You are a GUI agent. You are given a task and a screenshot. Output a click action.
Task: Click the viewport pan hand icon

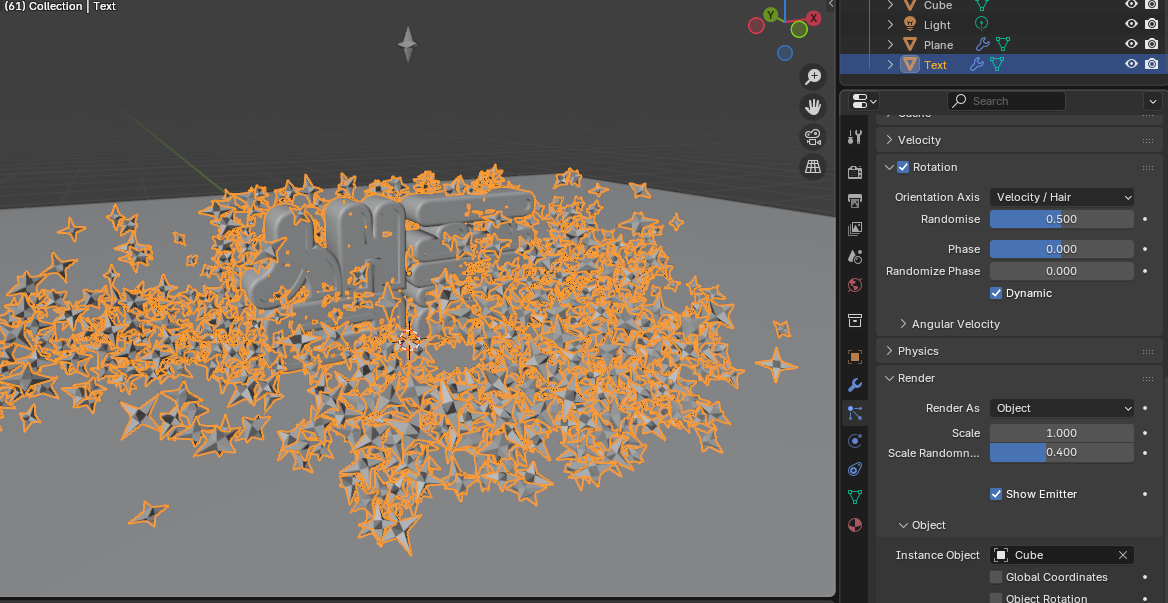(x=813, y=107)
